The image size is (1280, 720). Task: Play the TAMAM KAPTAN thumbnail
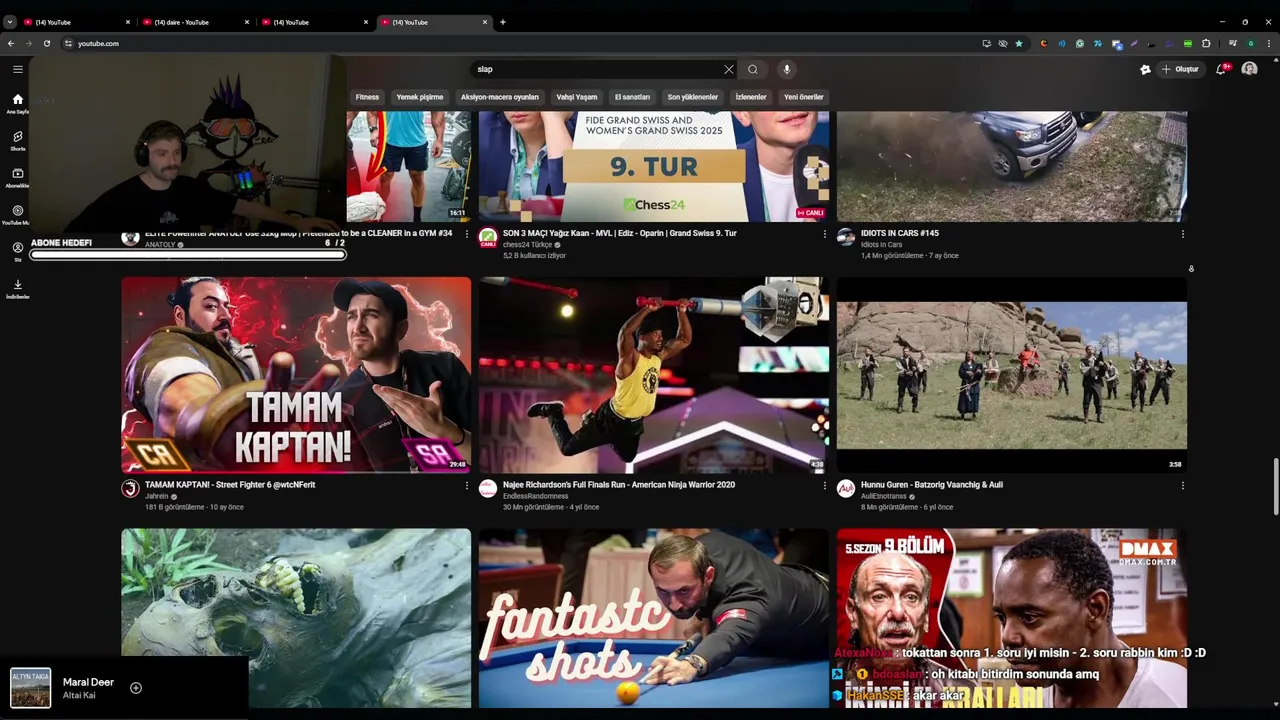(296, 375)
